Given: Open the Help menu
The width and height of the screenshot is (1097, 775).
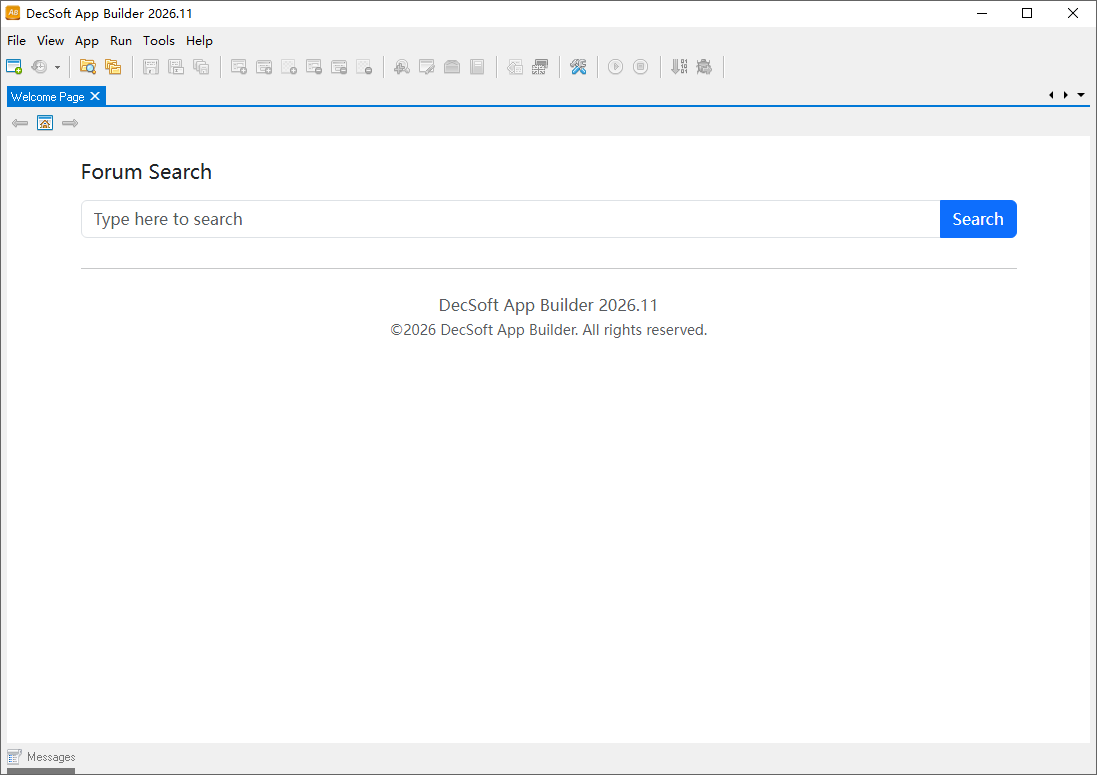Looking at the screenshot, I should point(199,41).
